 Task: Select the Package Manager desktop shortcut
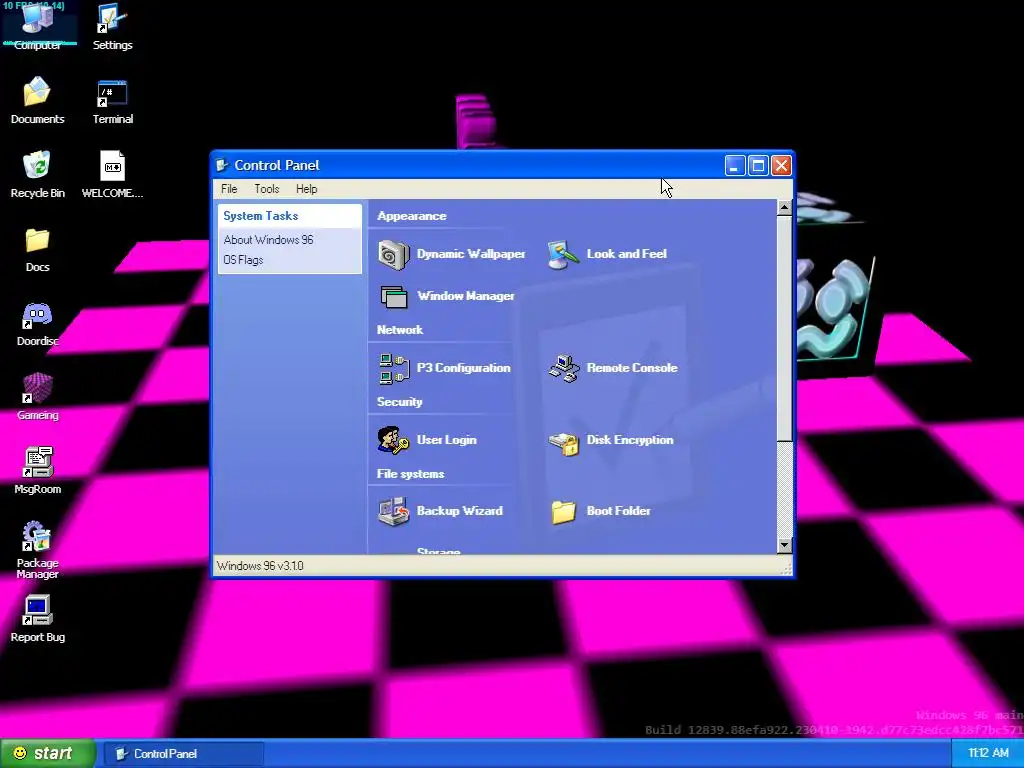coord(38,549)
